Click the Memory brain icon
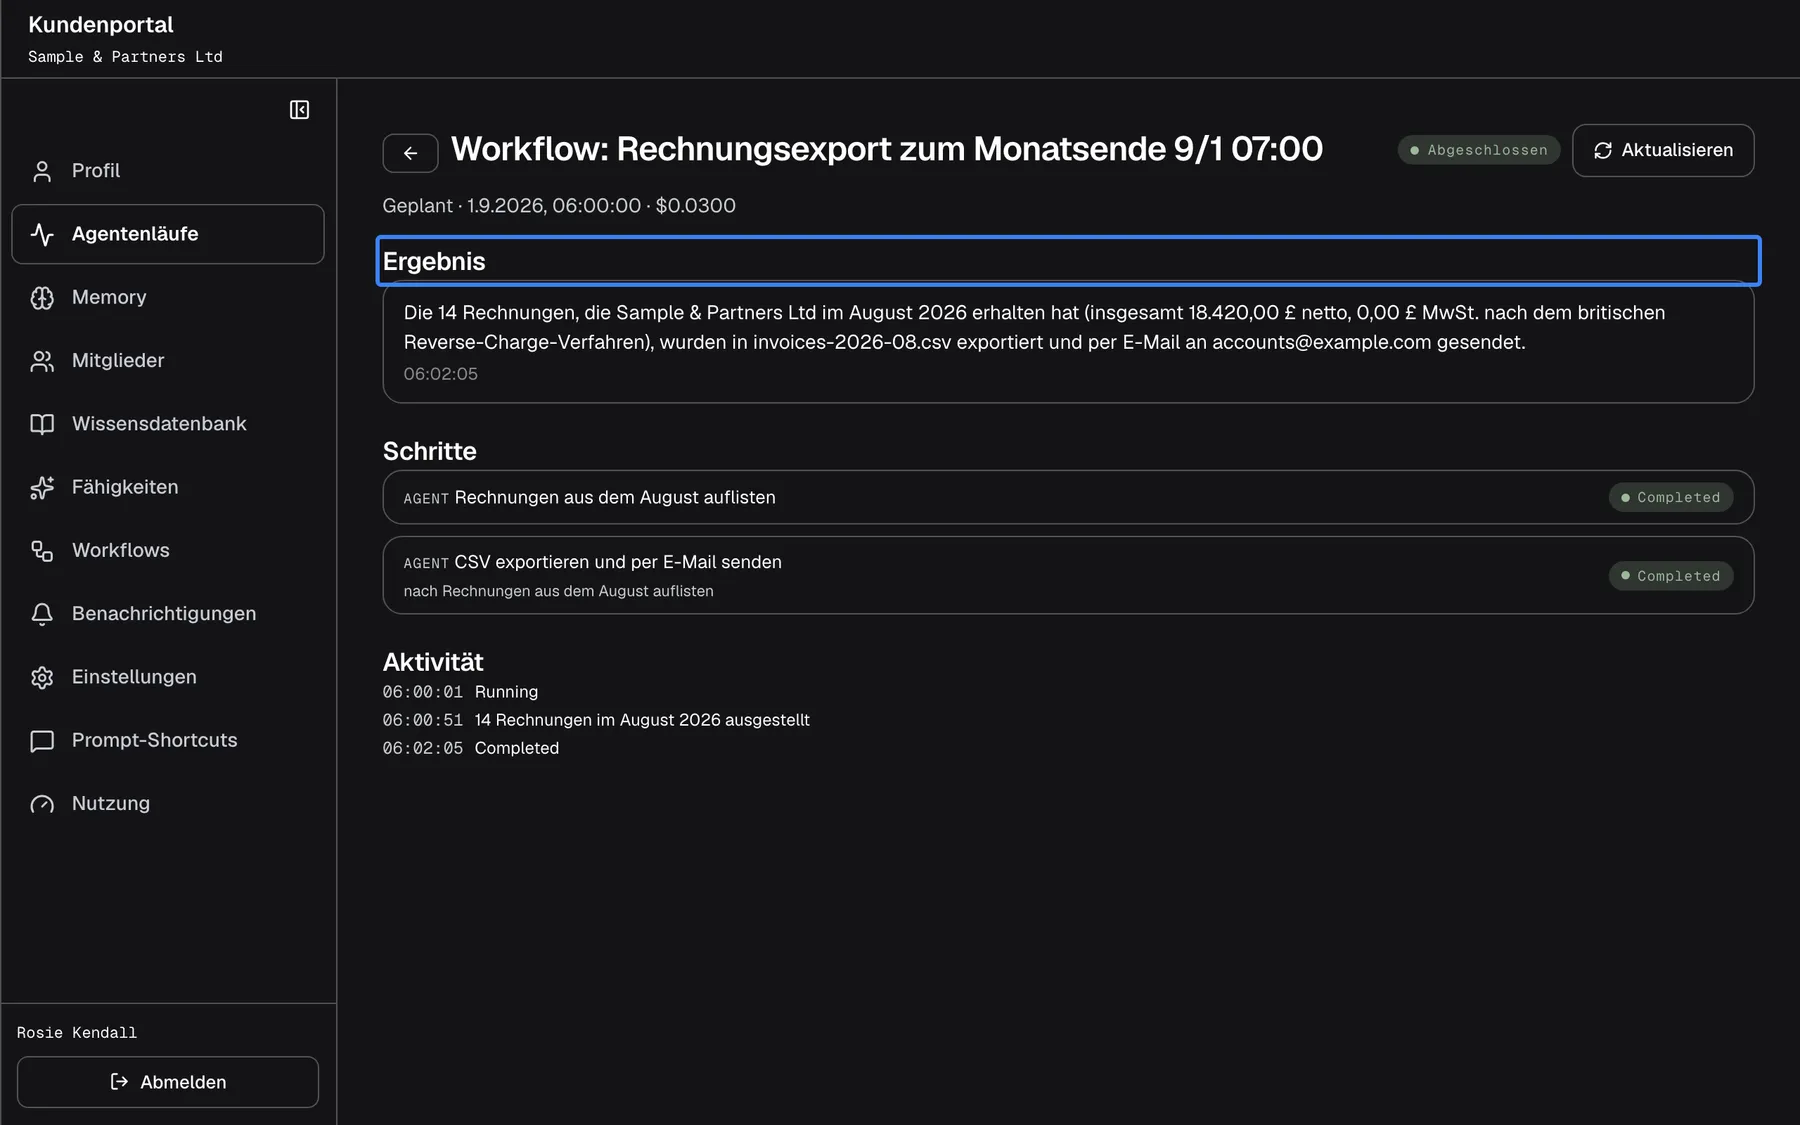 pos(42,297)
